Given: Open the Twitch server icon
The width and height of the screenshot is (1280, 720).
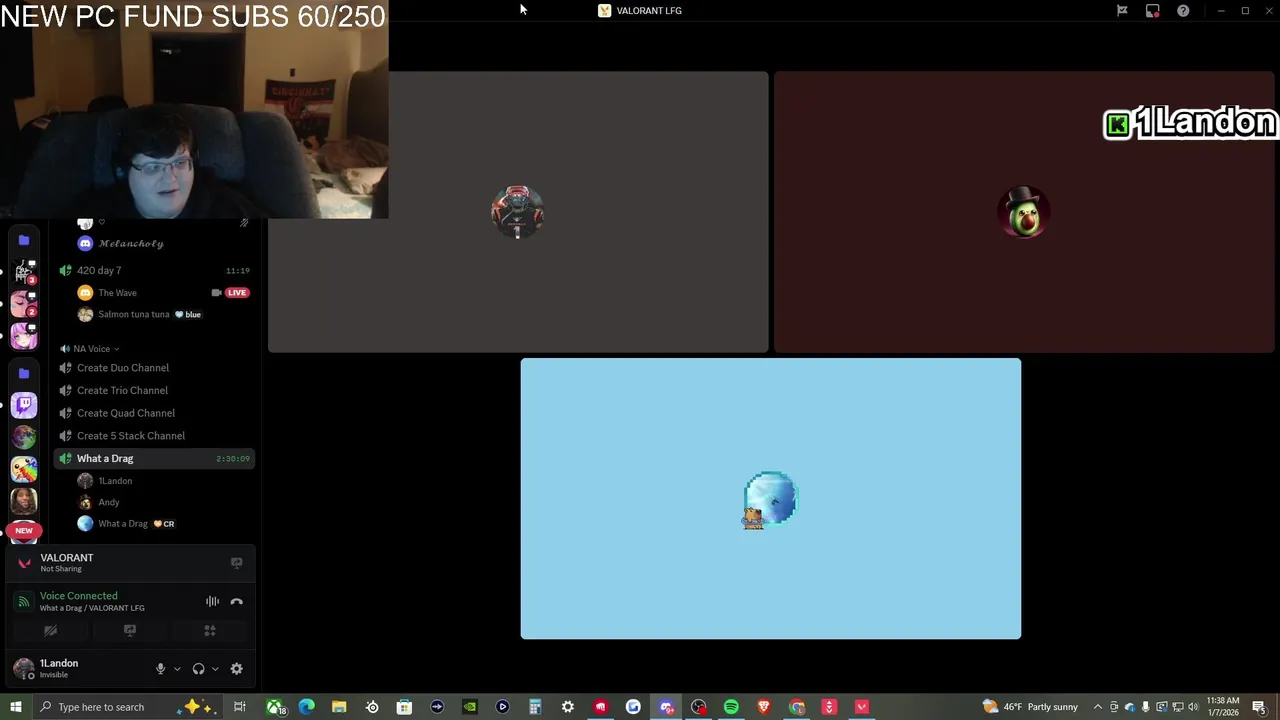Looking at the screenshot, I should (24, 405).
